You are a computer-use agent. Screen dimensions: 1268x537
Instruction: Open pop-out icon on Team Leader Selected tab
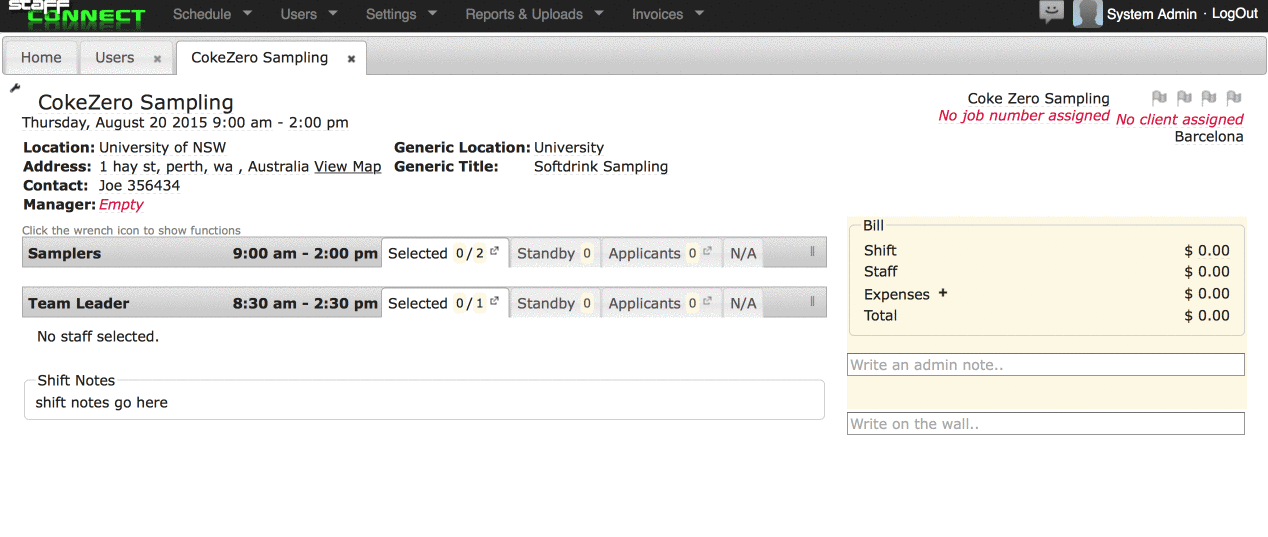click(494, 302)
